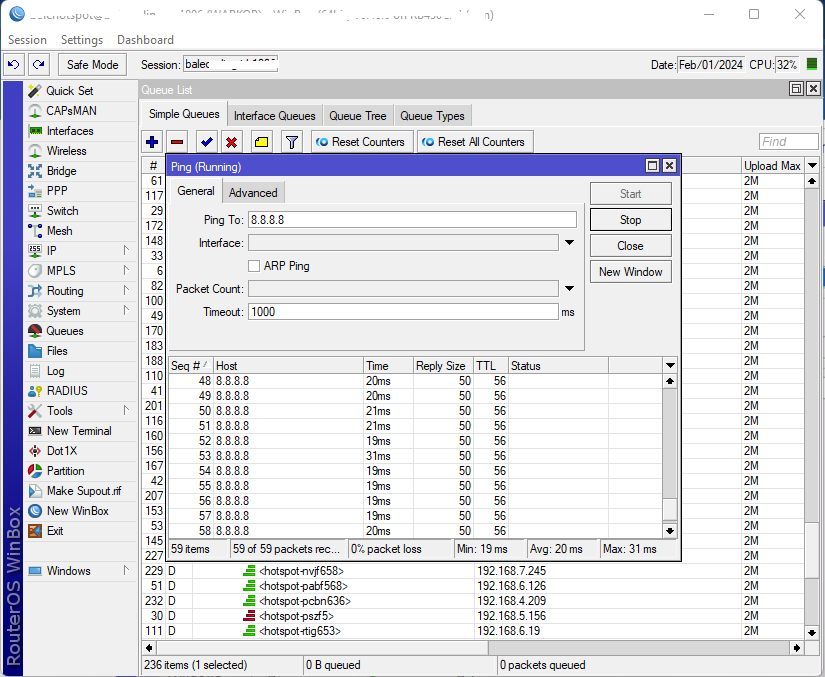The width and height of the screenshot is (825, 677).
Task: Click Reset All Counters
Action: (x=475, y=142)
